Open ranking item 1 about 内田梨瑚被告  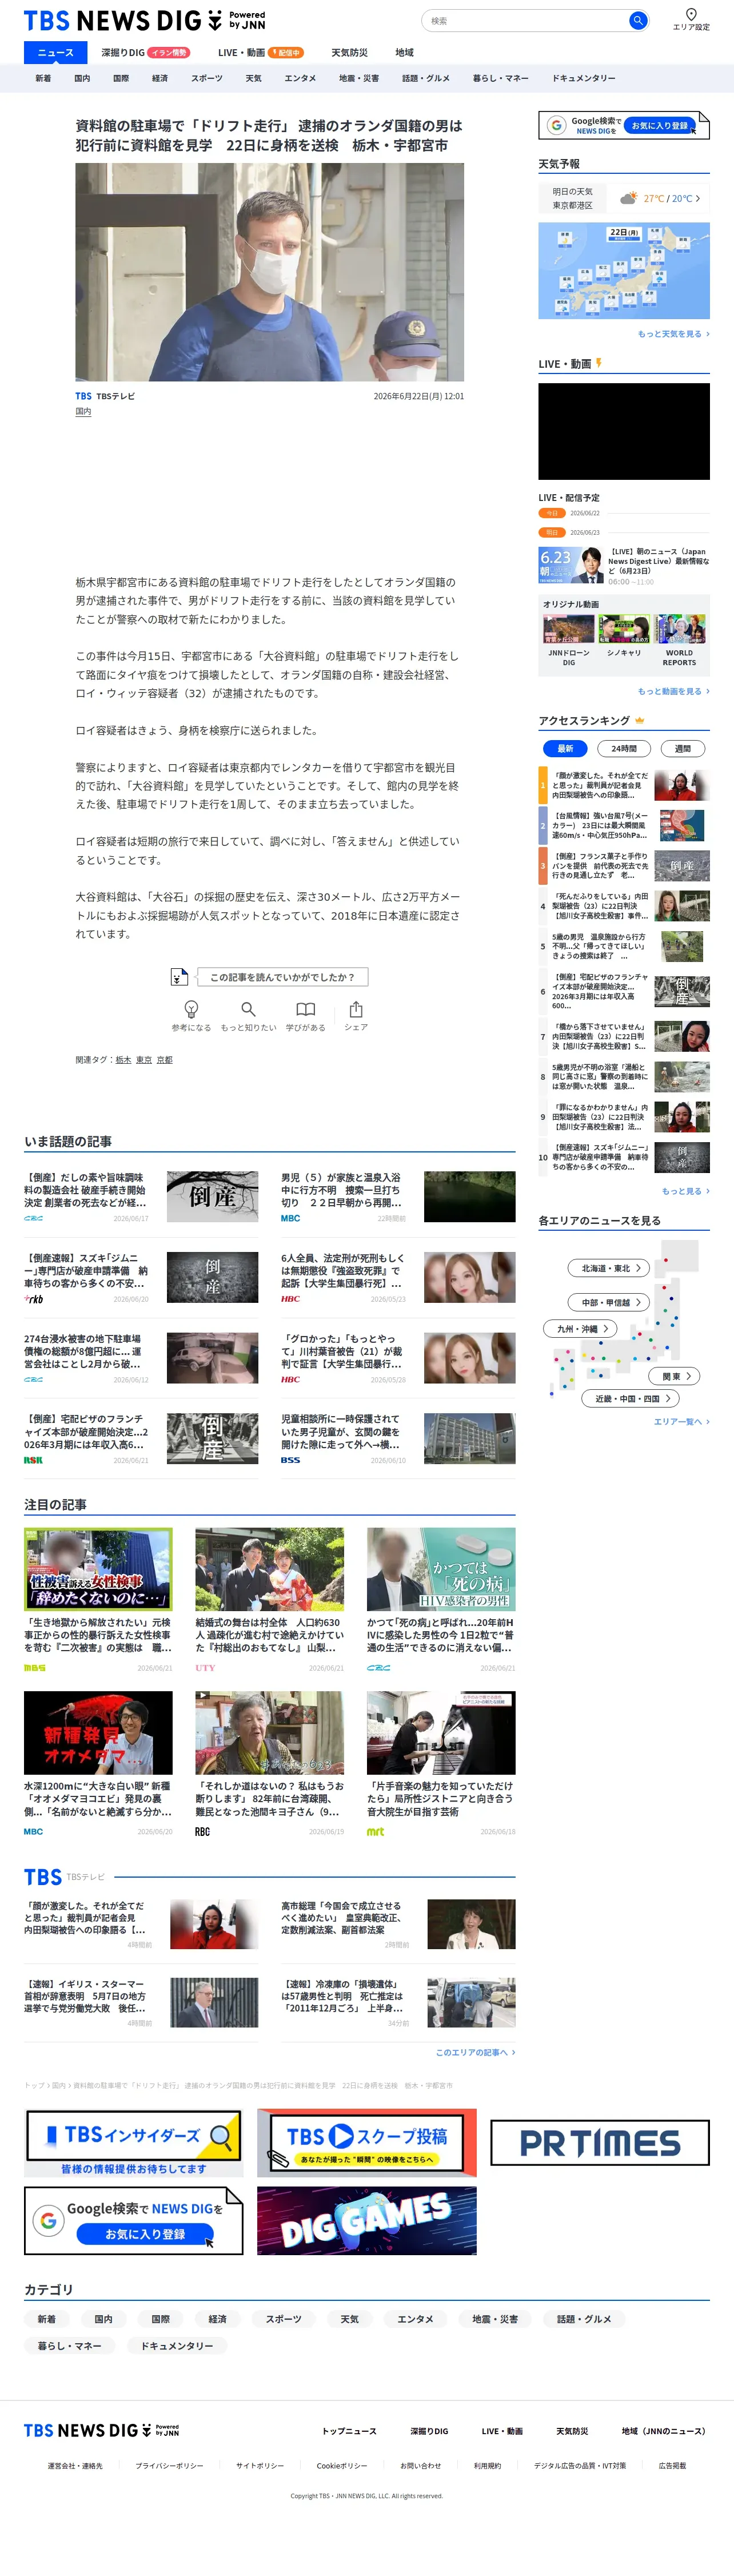624,785
